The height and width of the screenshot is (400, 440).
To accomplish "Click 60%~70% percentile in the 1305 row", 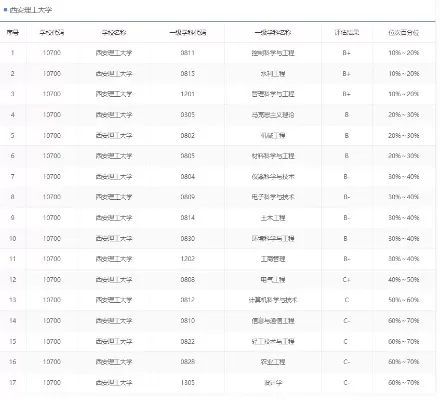I will [x=404, y=382].
